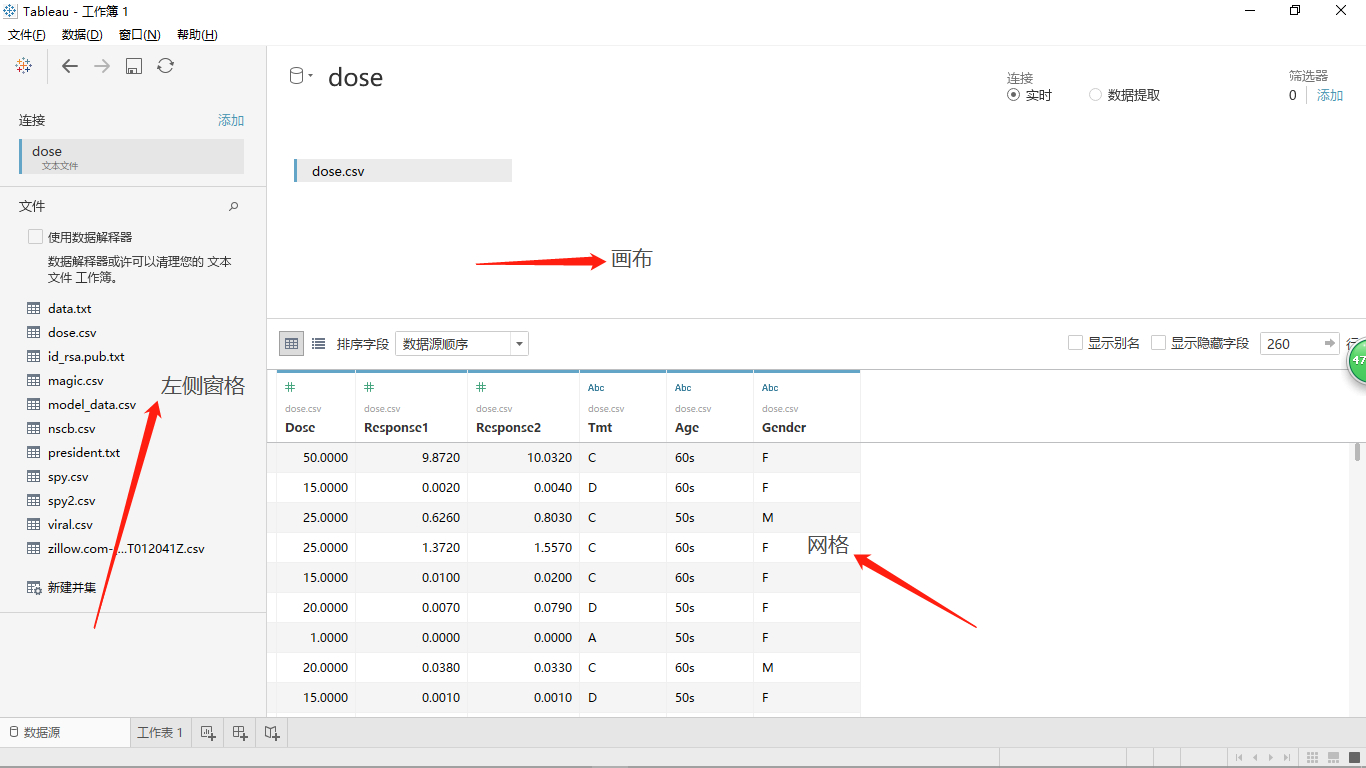Switch to metadata view using the list icon
Viewport: 1366px width, 768px height.
(x=318, y=343)
